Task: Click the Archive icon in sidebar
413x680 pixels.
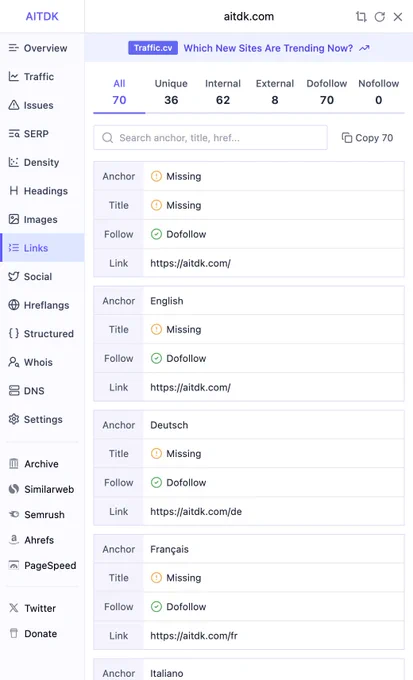Action: [14, 464]
